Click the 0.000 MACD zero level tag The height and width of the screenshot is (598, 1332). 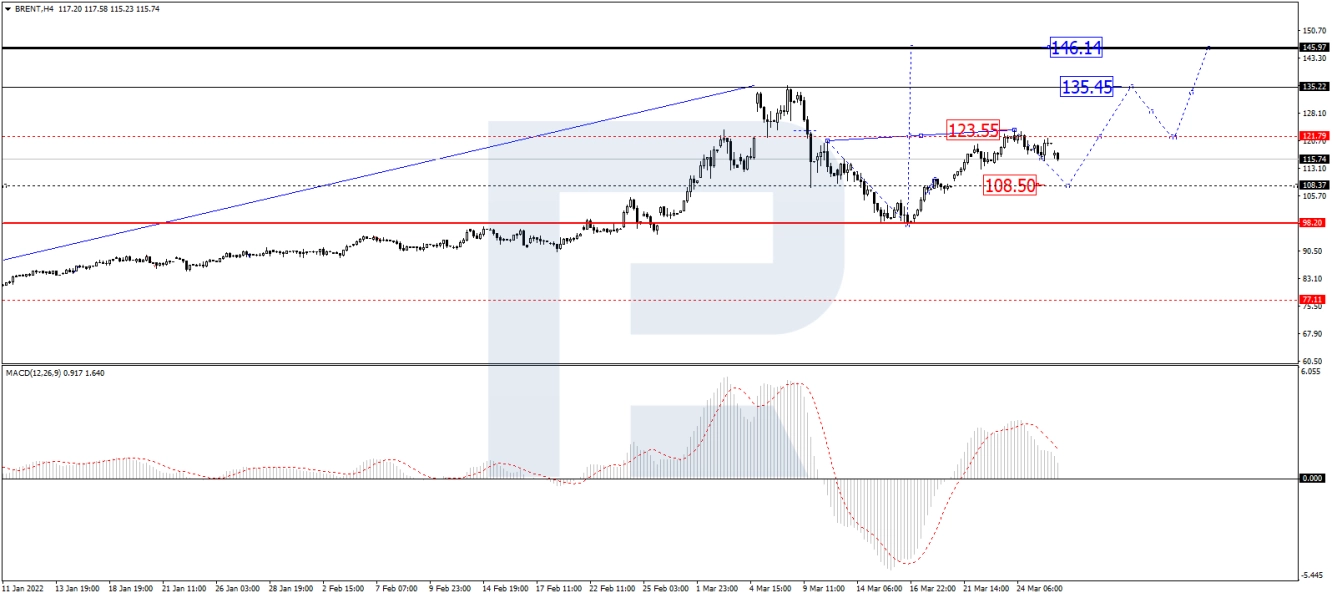1313,478
